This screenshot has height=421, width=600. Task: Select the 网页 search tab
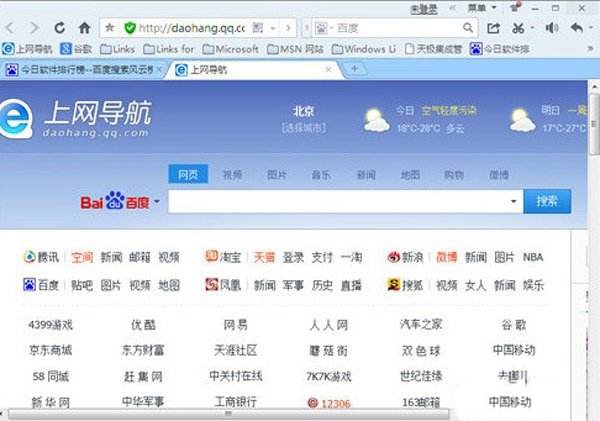(x=188, y=175)
